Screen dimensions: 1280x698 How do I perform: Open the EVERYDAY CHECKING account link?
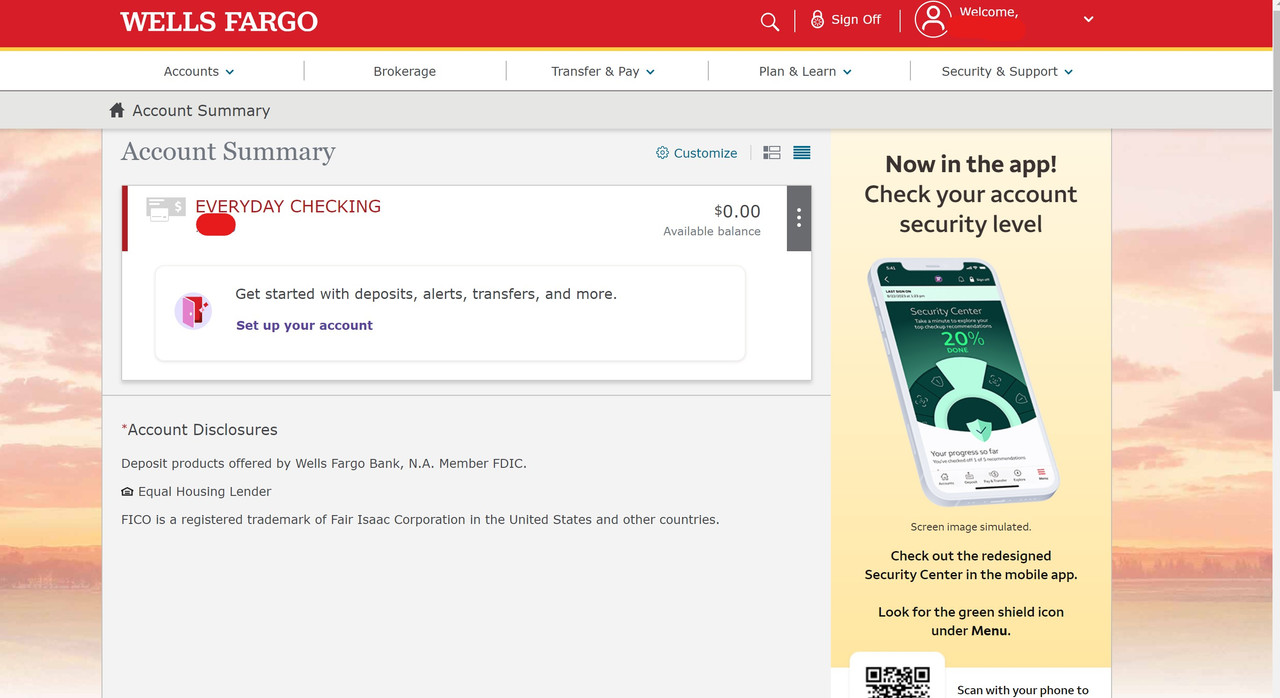tap(288, 206)
